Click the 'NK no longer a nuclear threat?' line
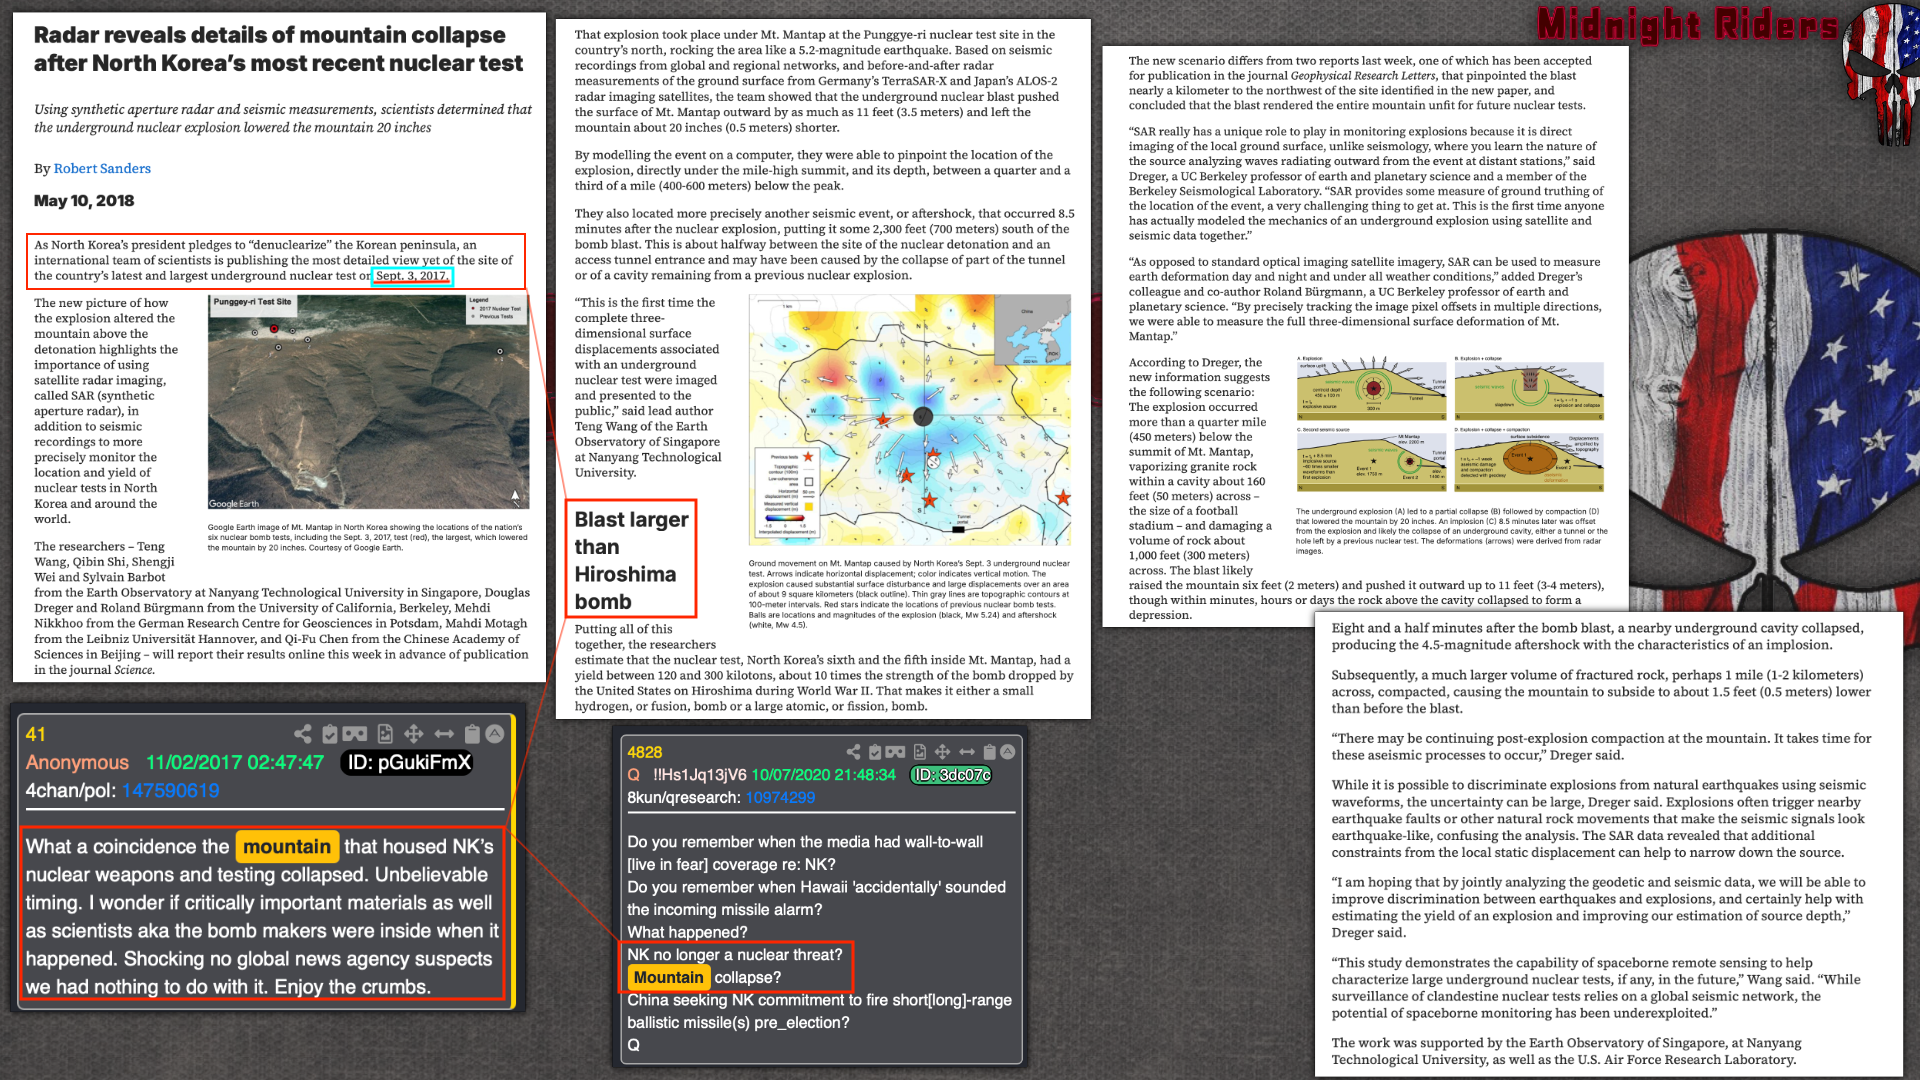This screenshot has height=1080, width=1920. pyautogui.click(x=735, y=955)
